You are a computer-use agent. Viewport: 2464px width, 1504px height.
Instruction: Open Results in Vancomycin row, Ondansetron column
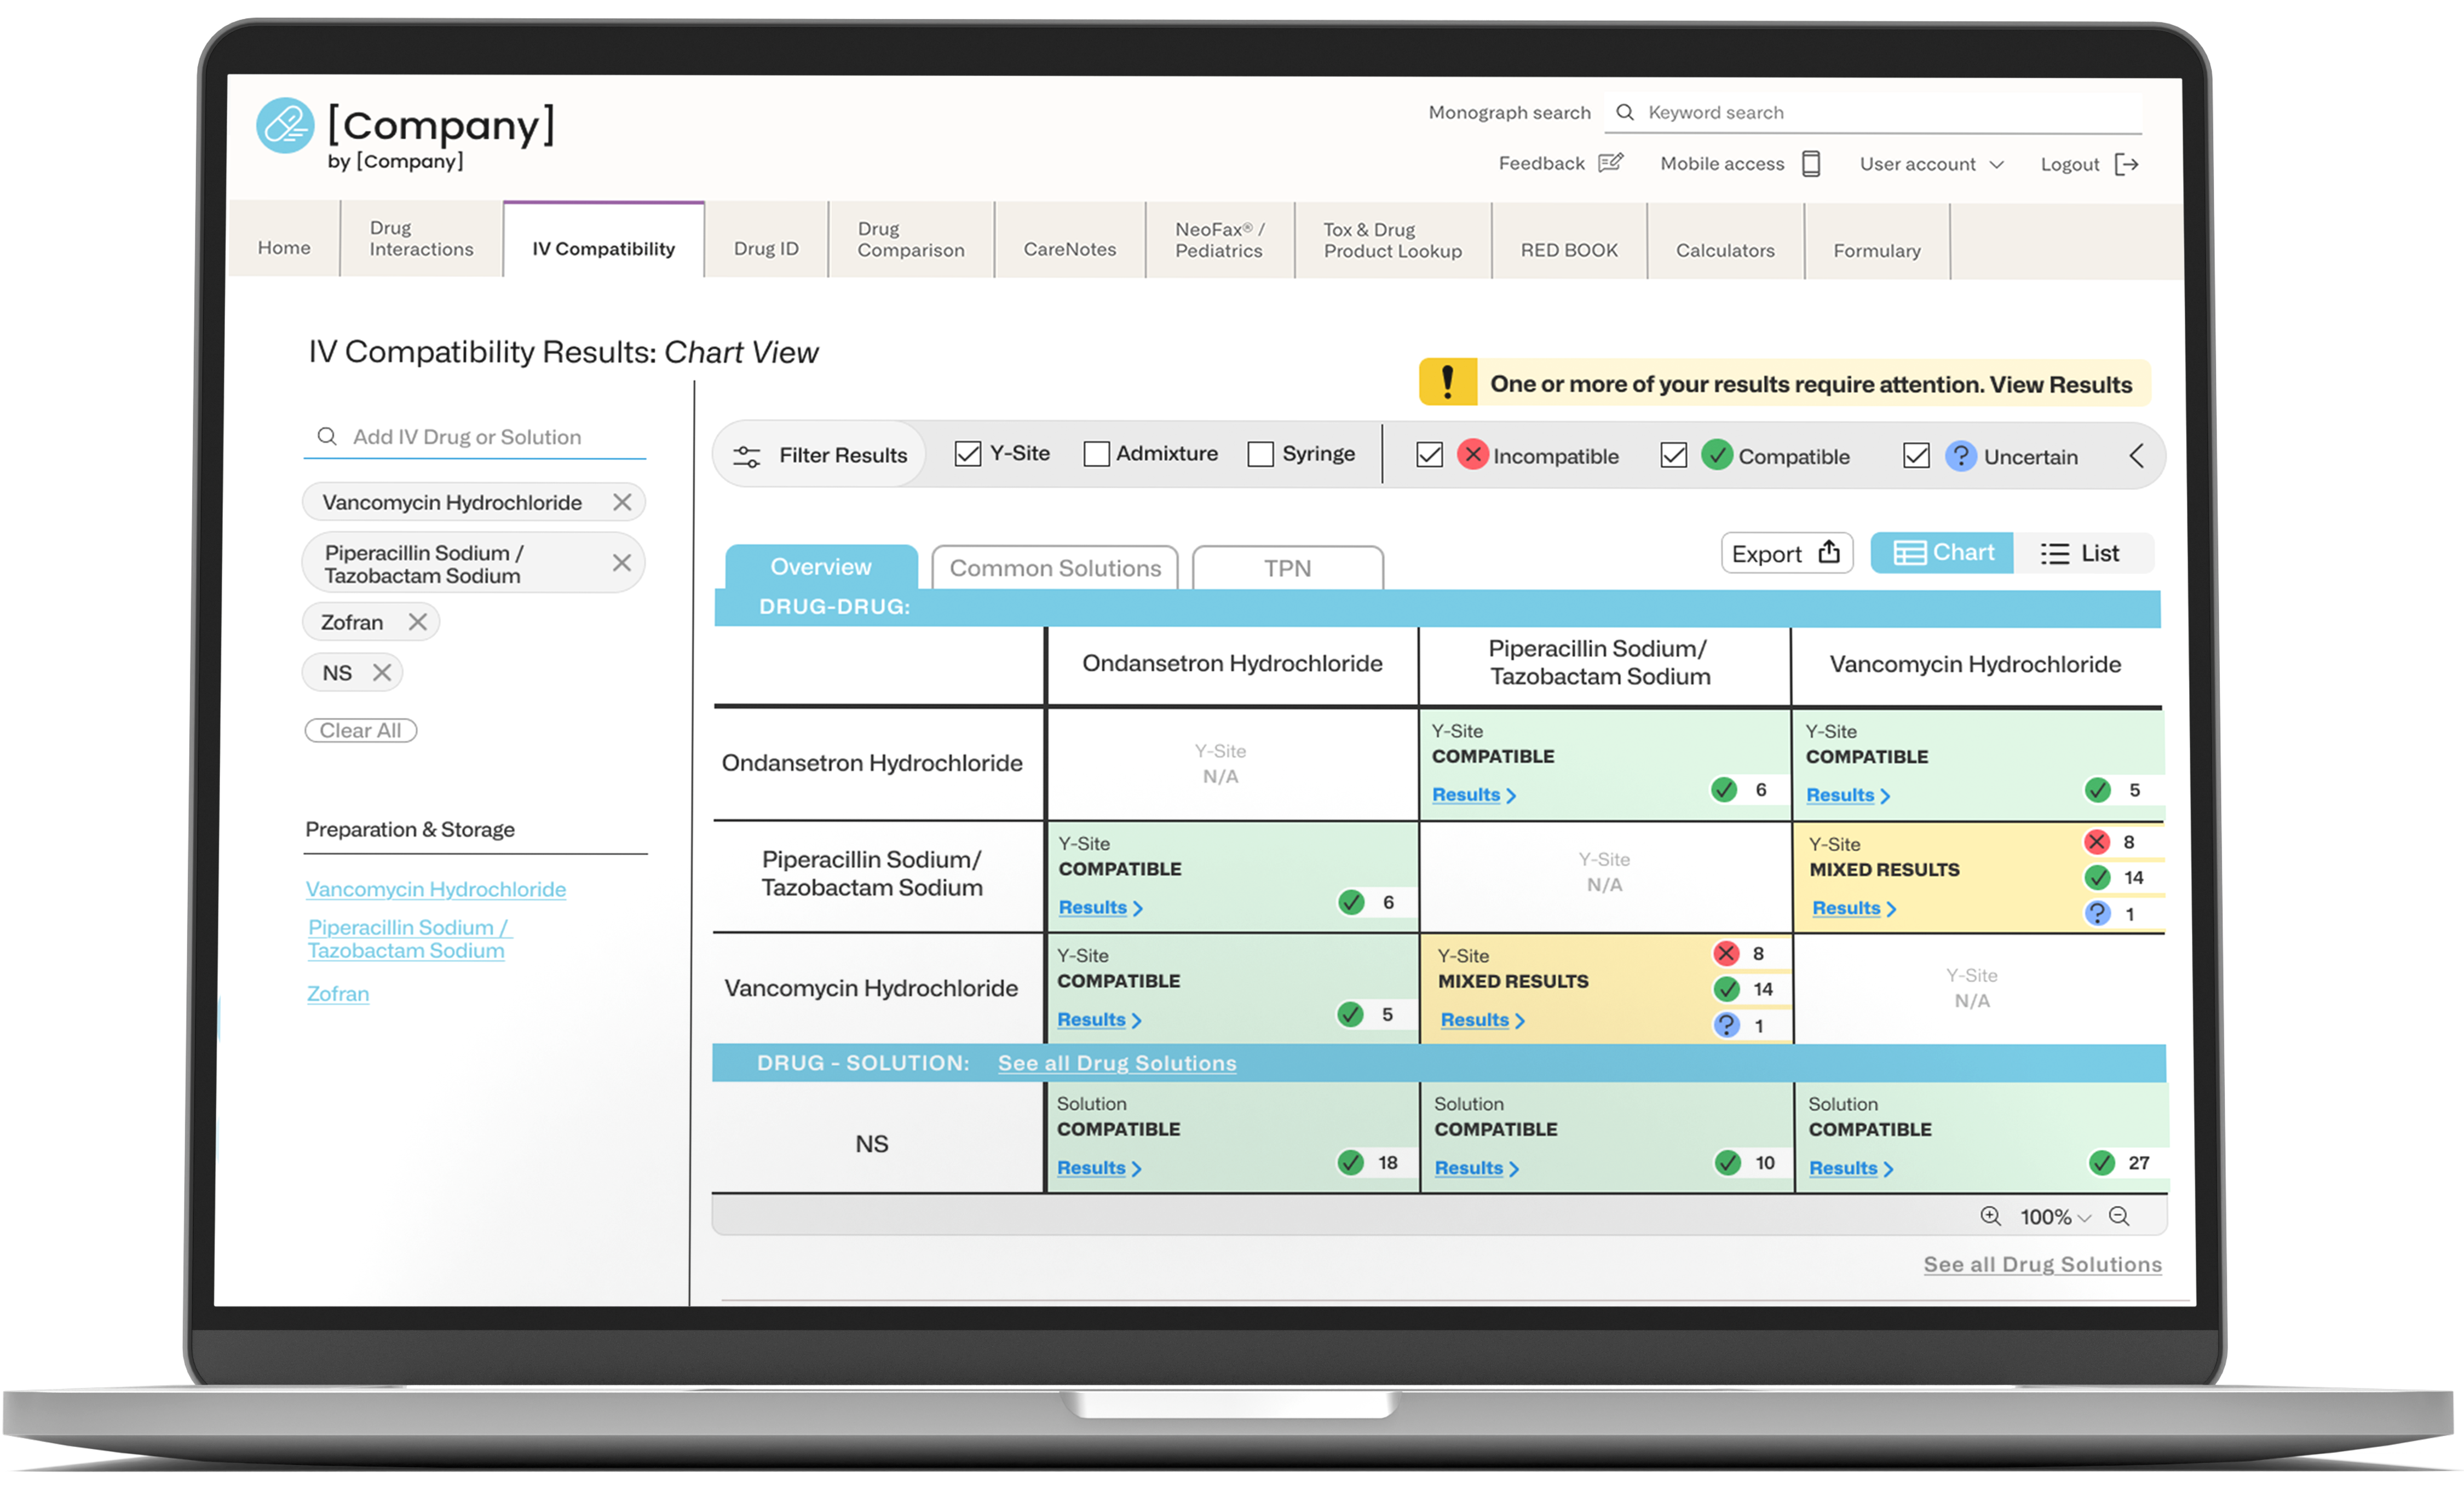point(1099,1019)
